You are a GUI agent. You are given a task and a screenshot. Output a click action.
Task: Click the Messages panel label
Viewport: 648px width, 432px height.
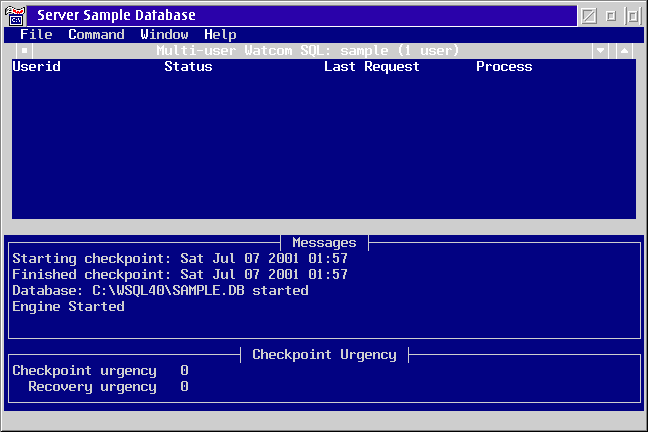click(x=324, y=243)
